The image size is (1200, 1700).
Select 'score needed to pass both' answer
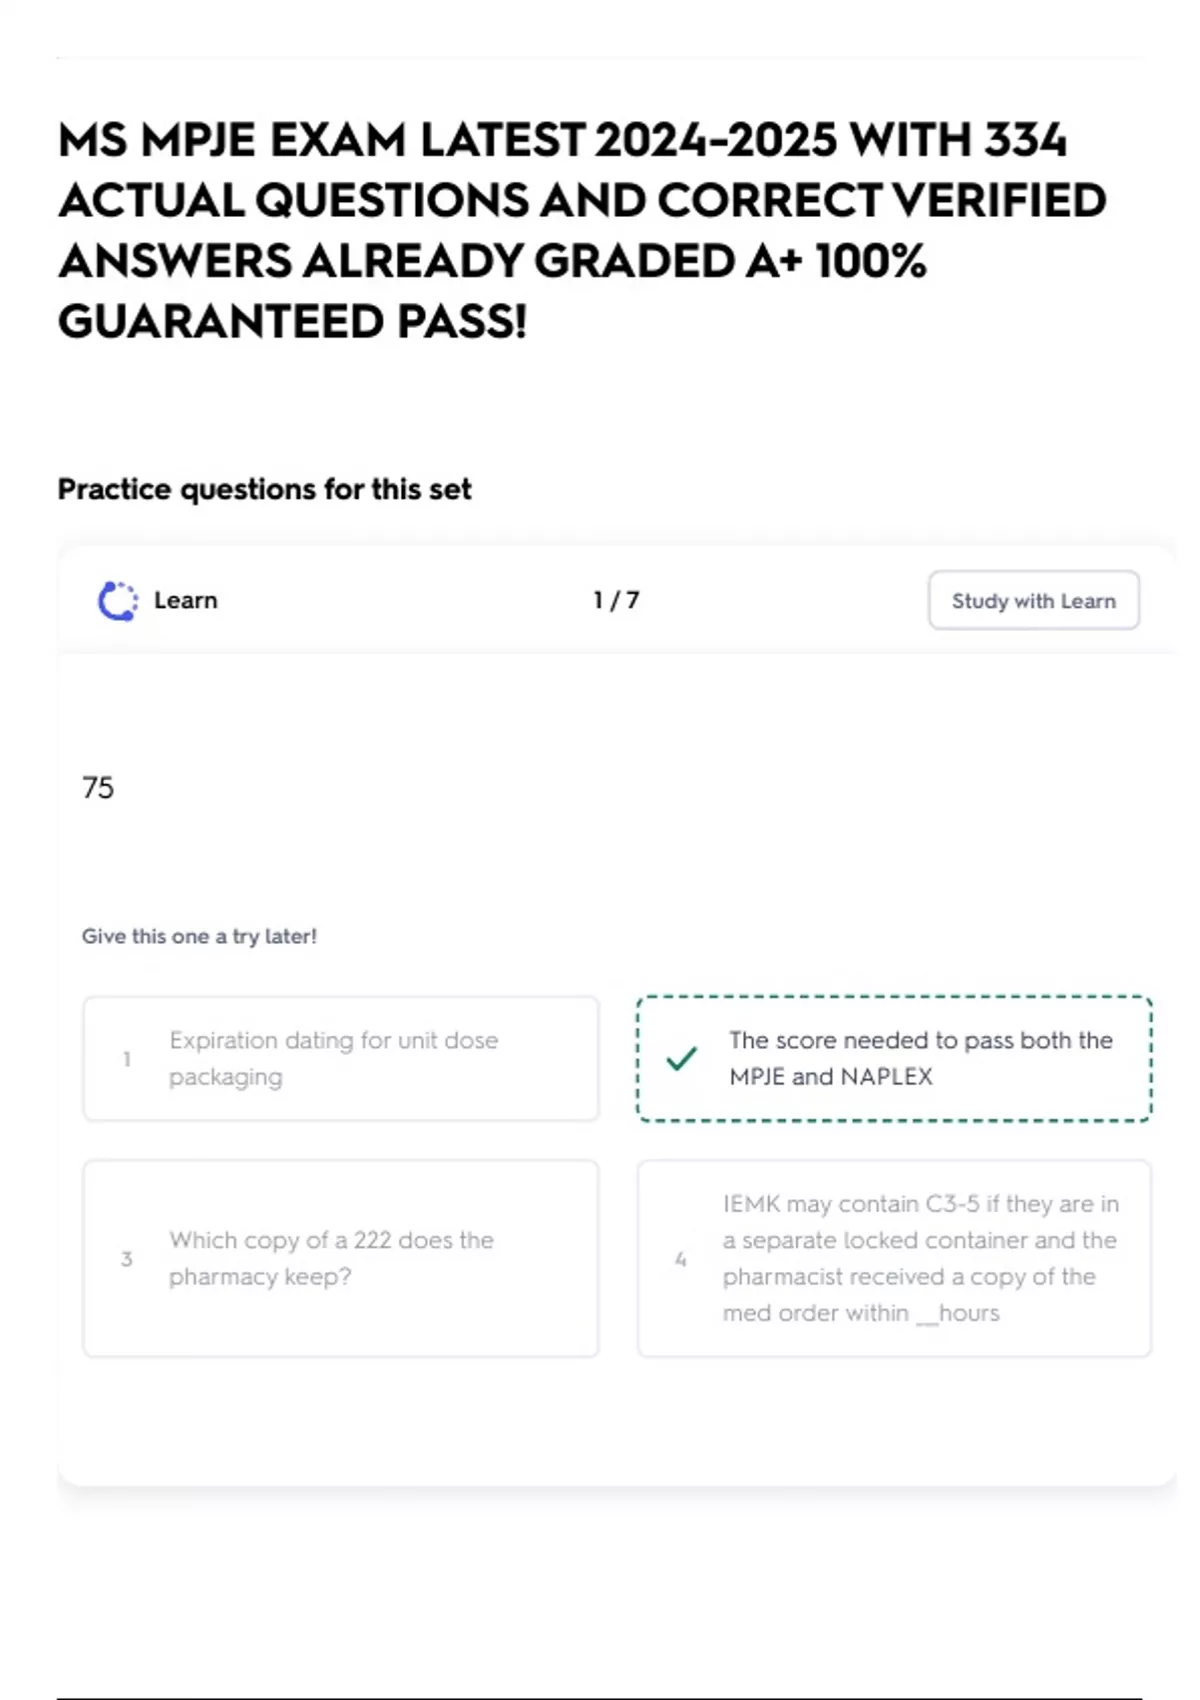920,1058
